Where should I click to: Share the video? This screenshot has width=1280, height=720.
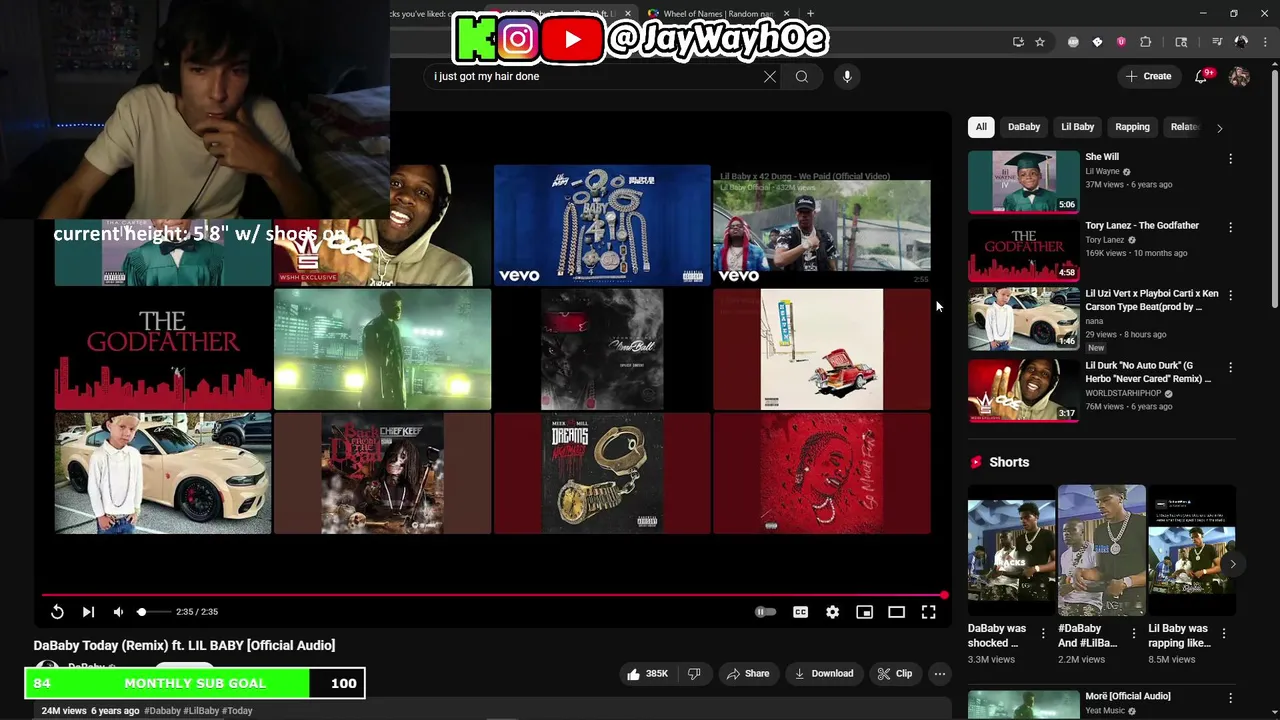pyautogui.click(x=748, y=674)
